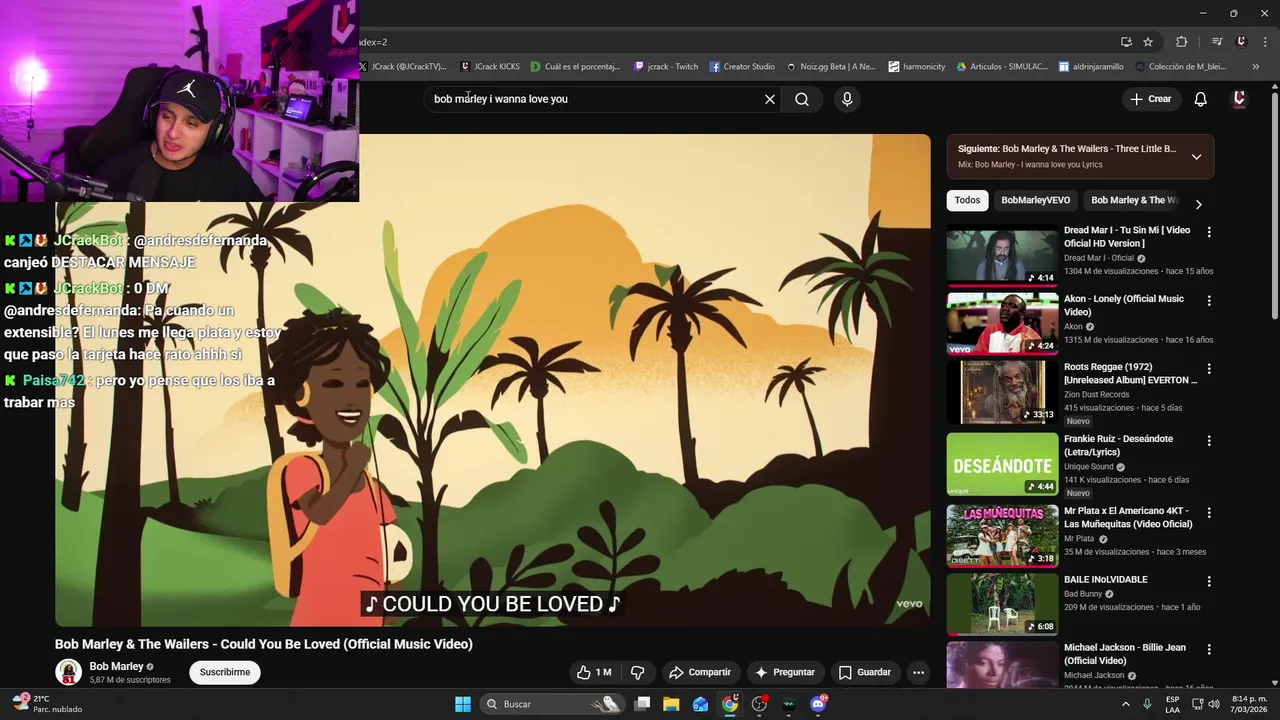Click install/cast icon in address bar
Screen dimensions: 1280x720
coord(1126,42)
